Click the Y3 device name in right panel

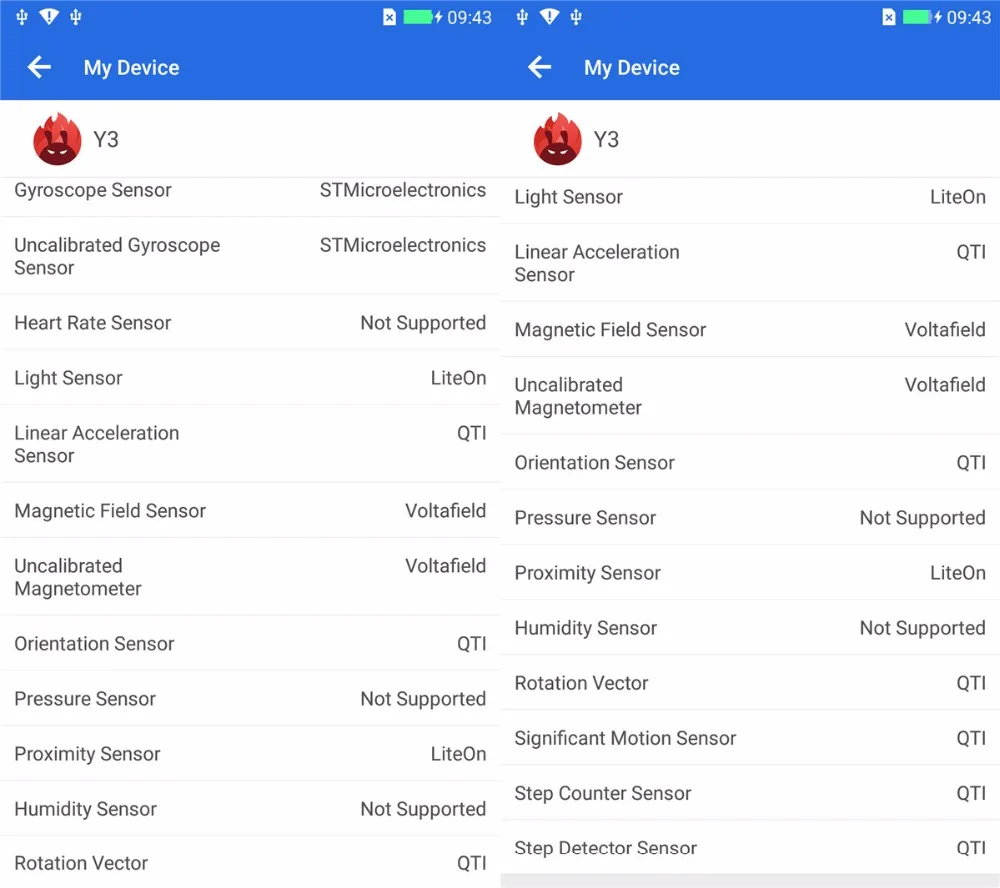606,139
